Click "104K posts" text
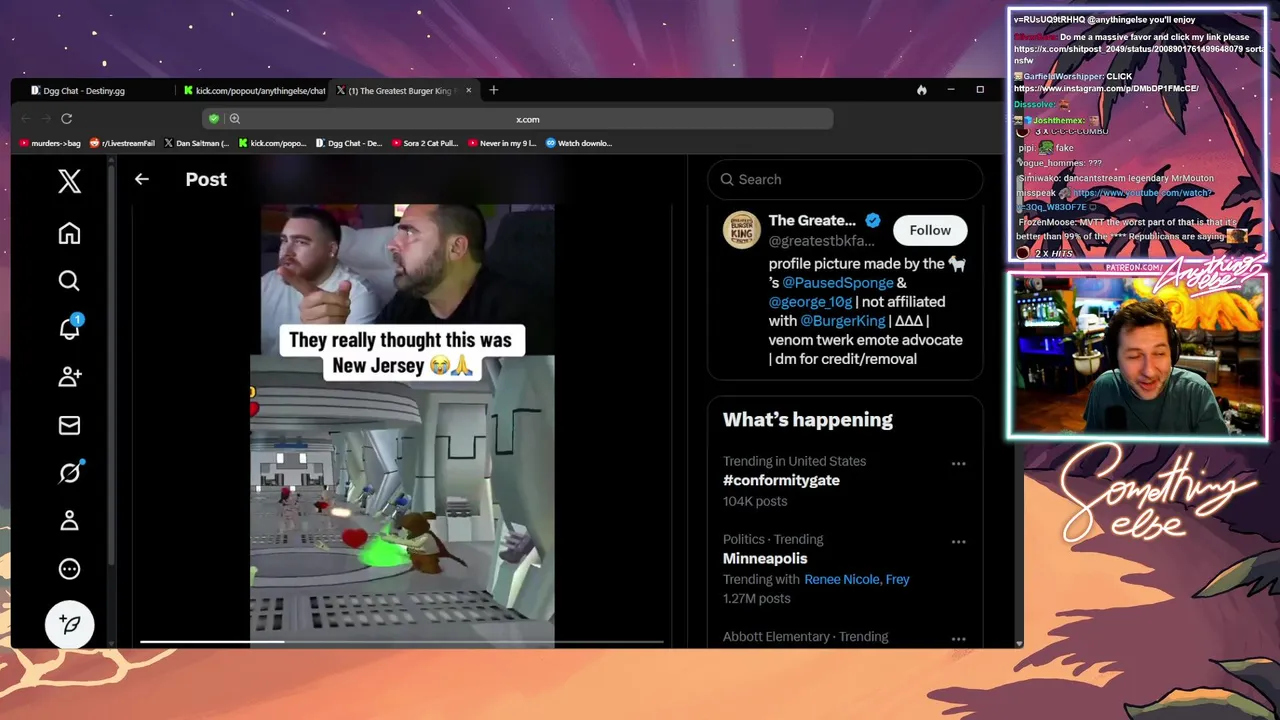 click(x=755, y=501)
